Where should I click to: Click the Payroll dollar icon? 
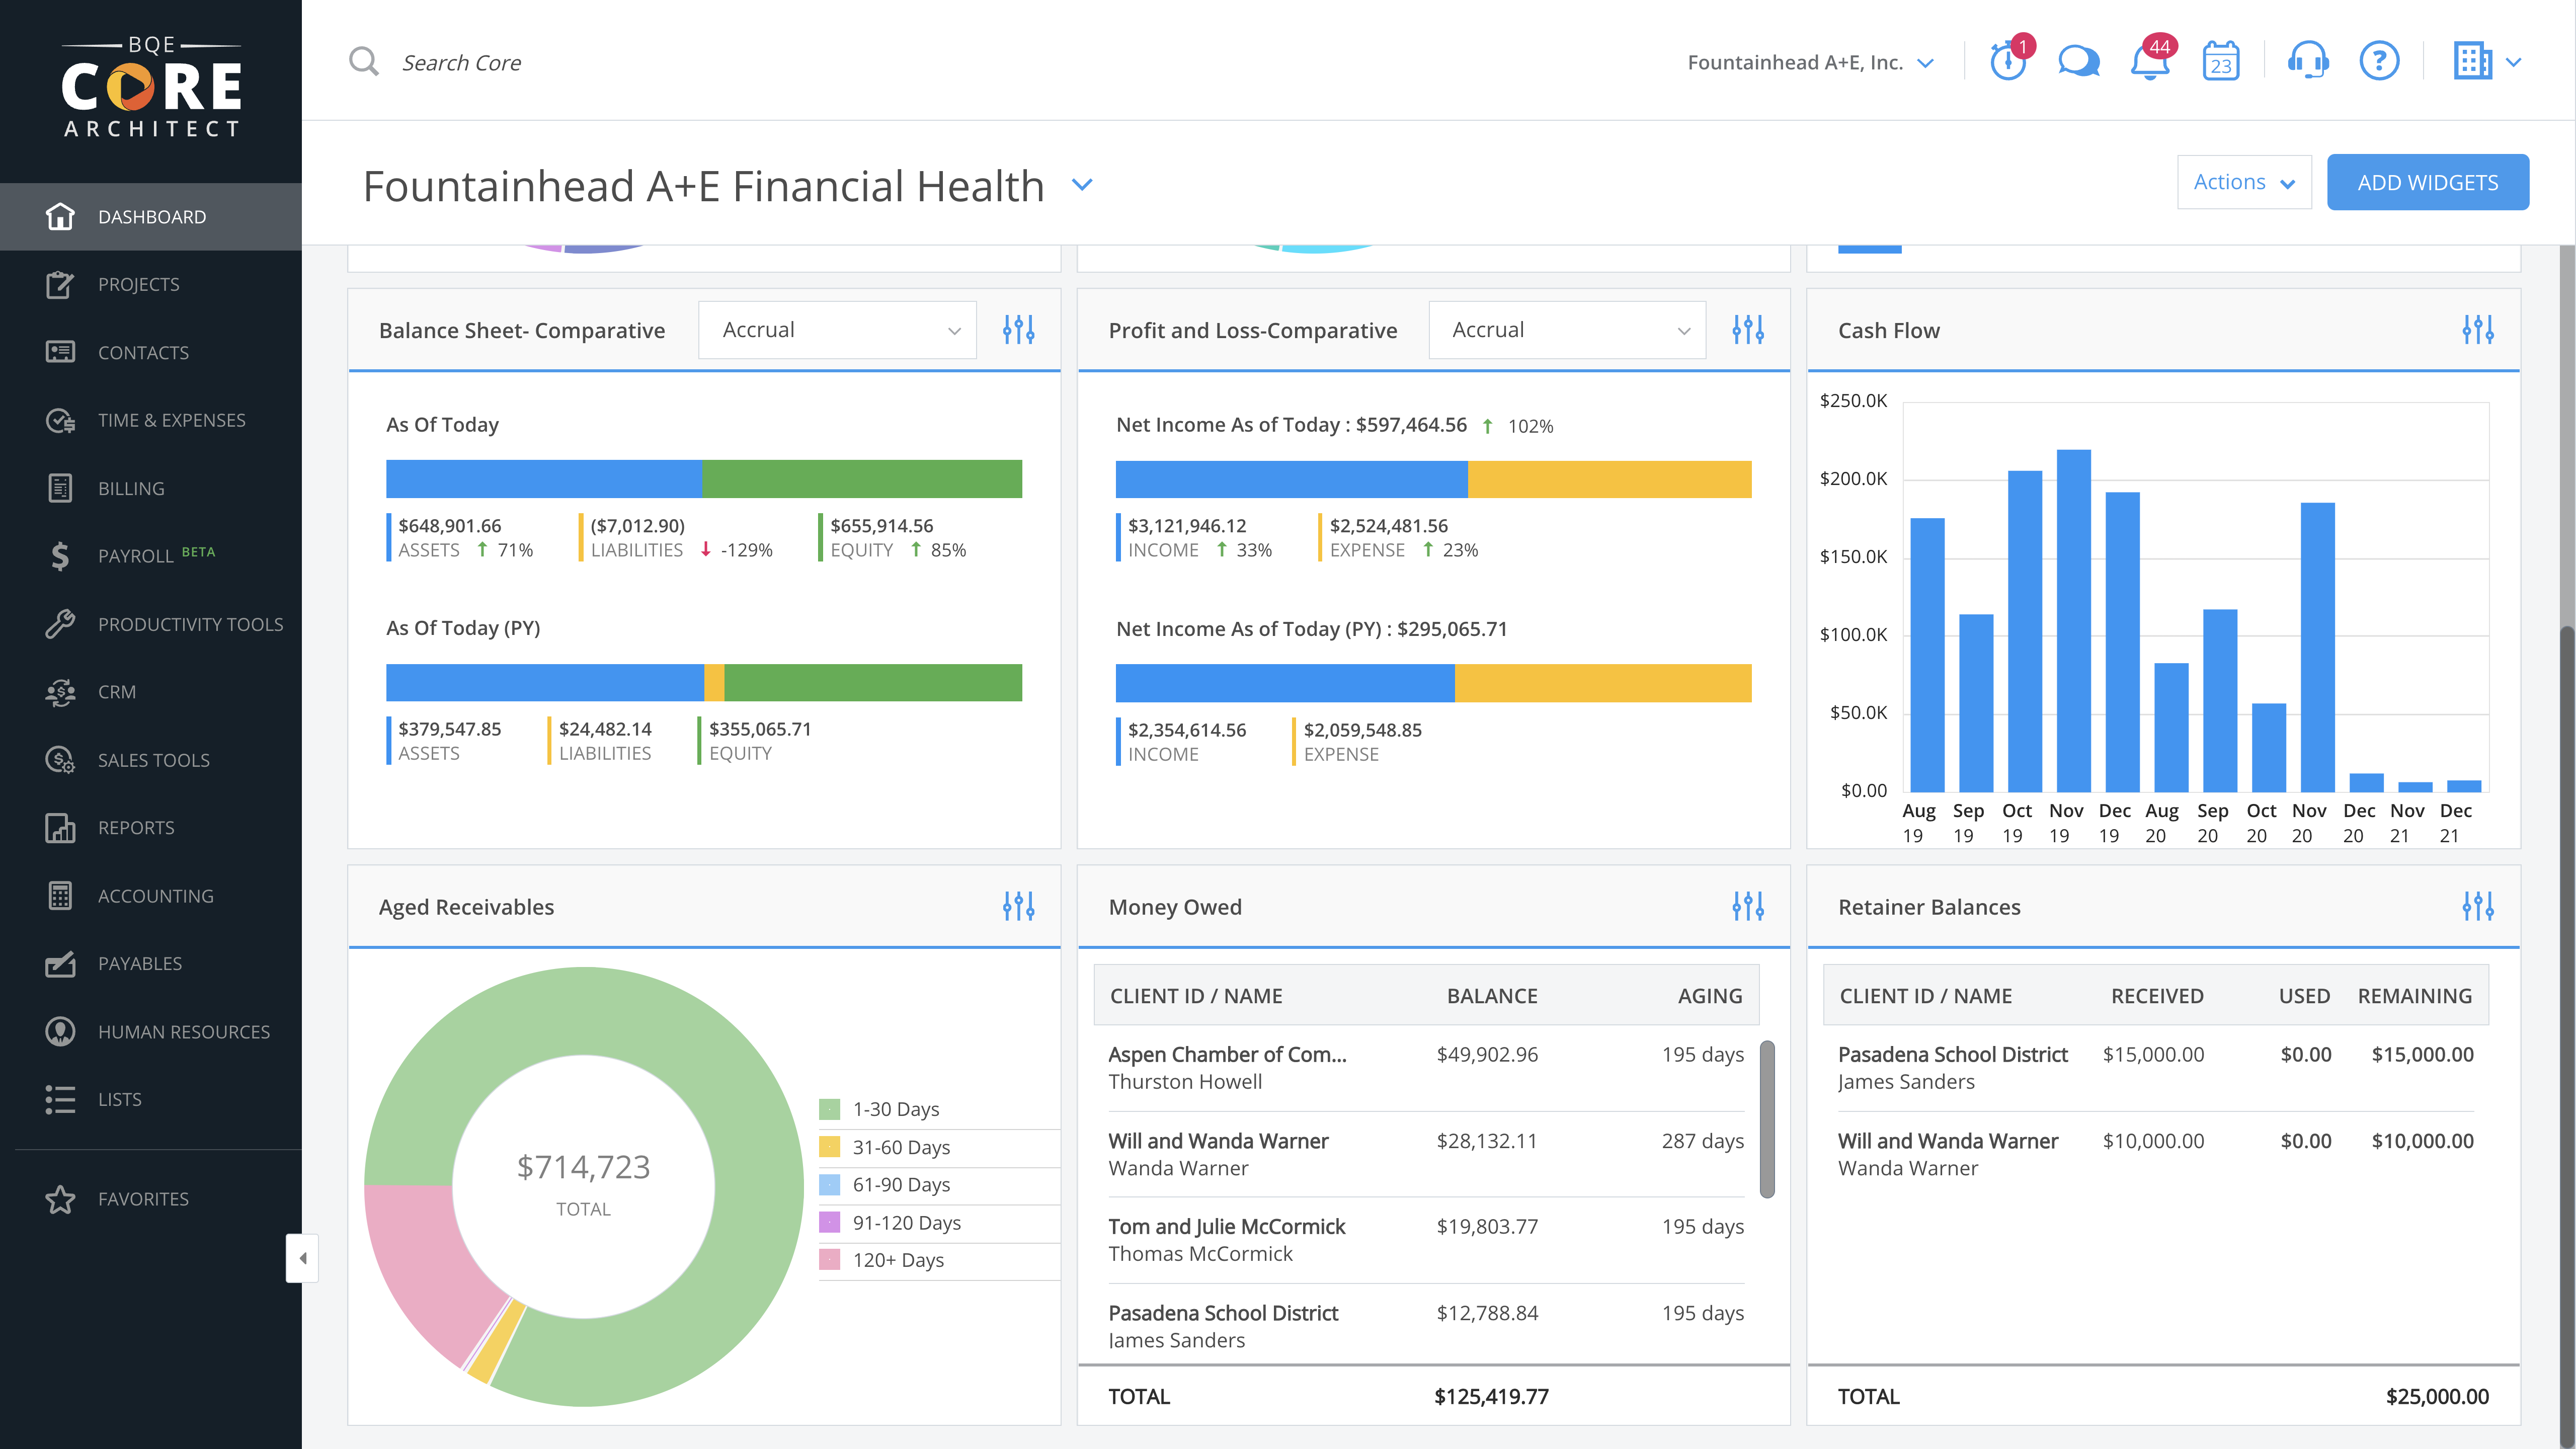pyautogui.click(x=60, y=556)
